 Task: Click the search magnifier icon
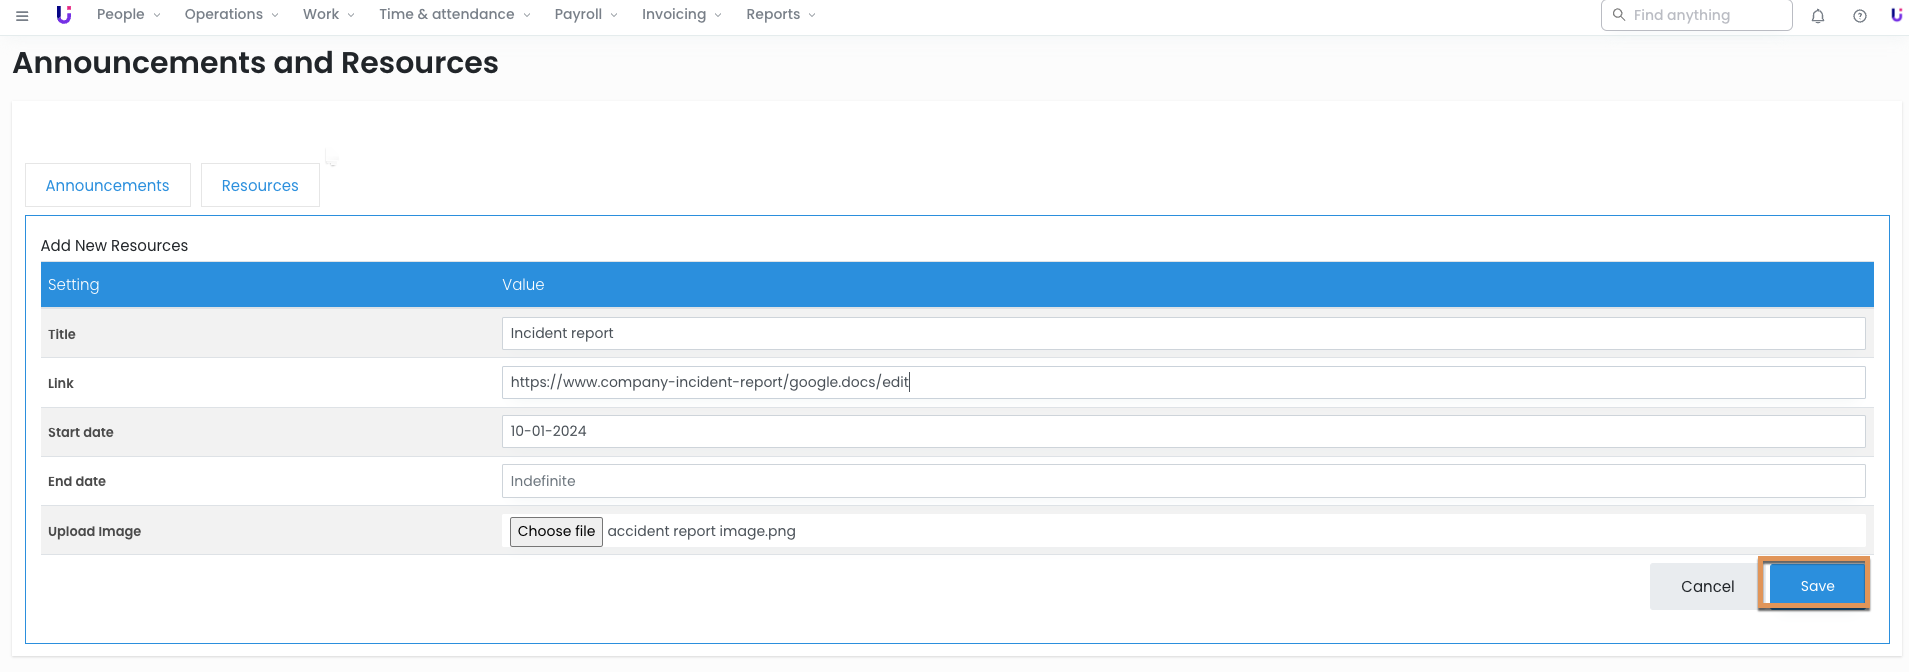click(1619, 15)
